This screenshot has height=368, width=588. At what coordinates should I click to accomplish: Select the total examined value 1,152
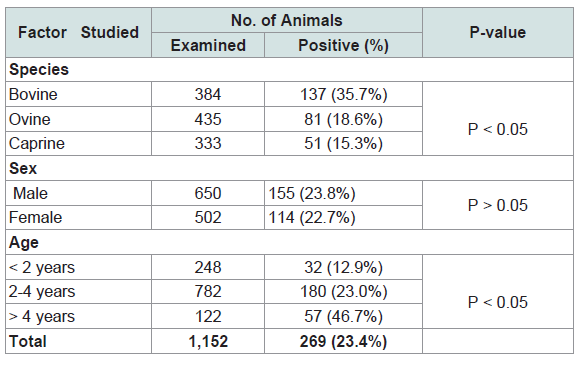[x=208, y=341]
